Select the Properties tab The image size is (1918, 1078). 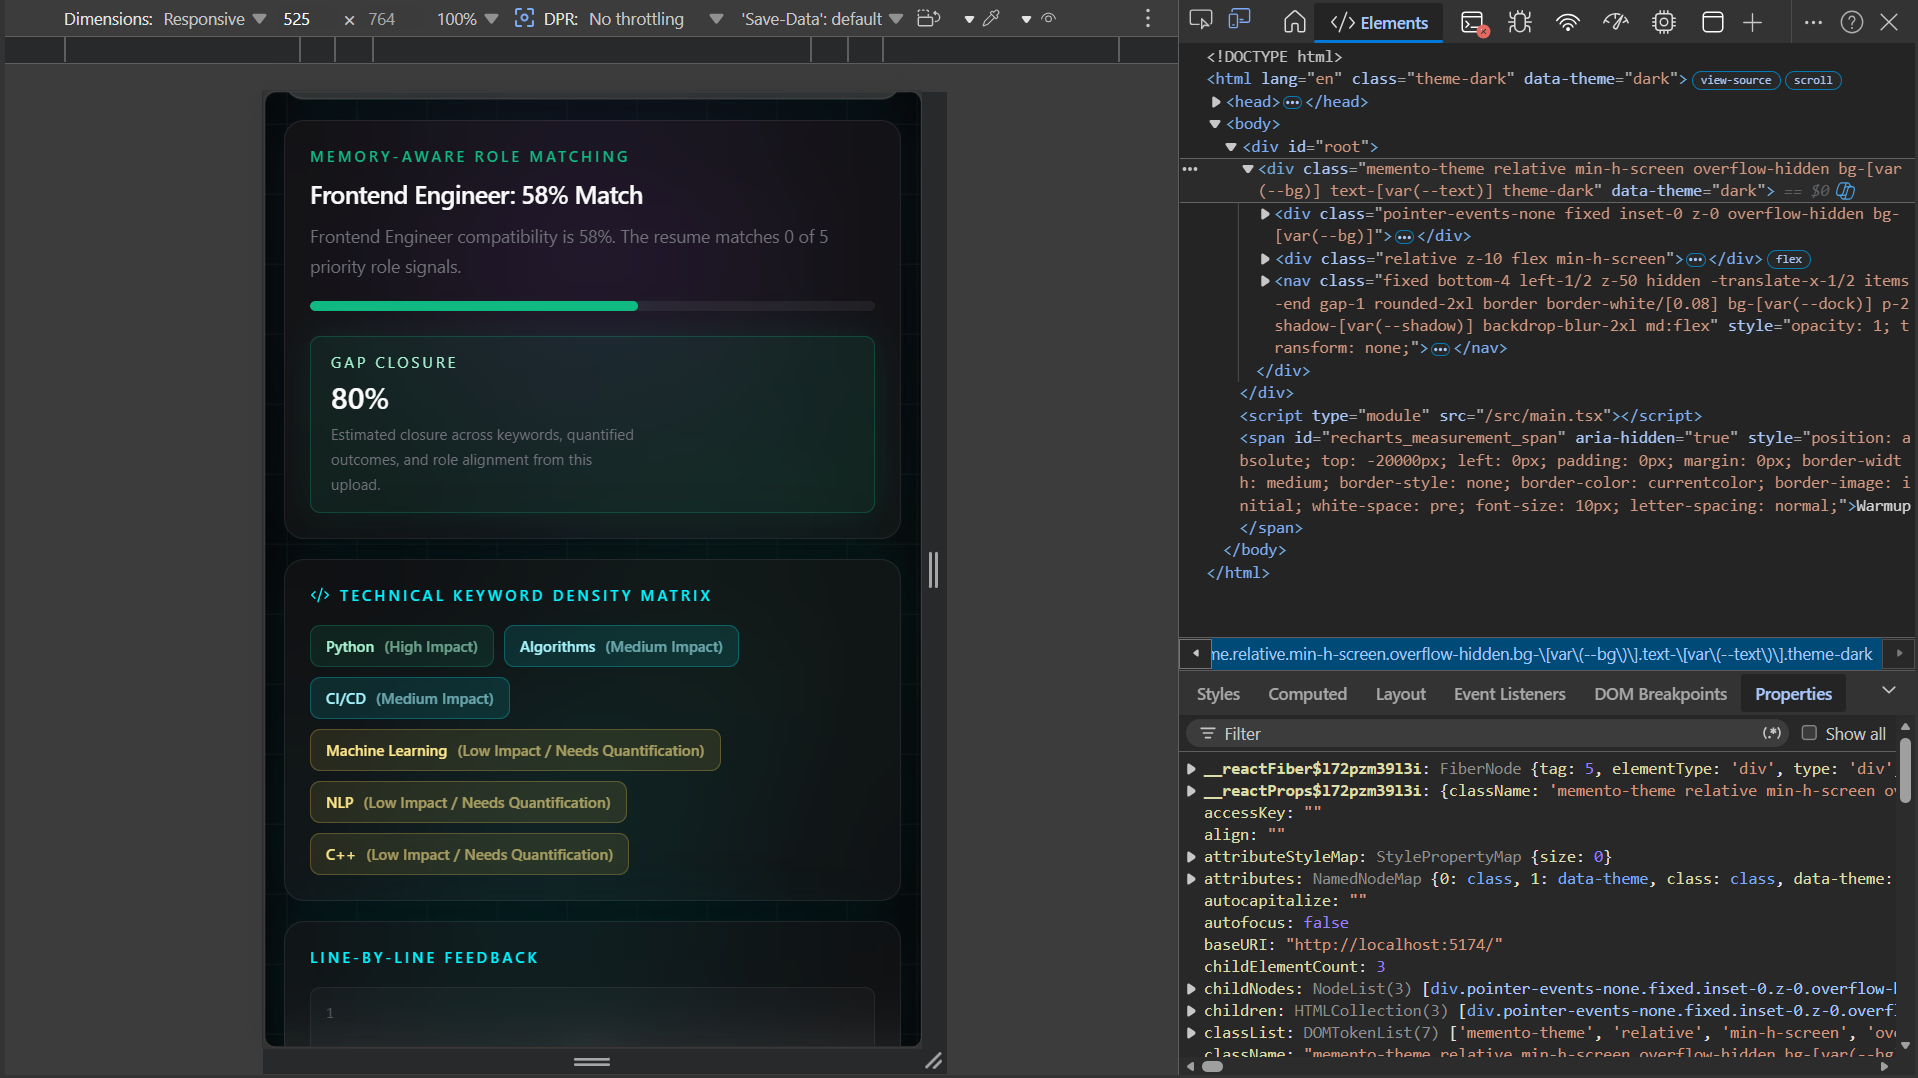(x=1793, y=694)
